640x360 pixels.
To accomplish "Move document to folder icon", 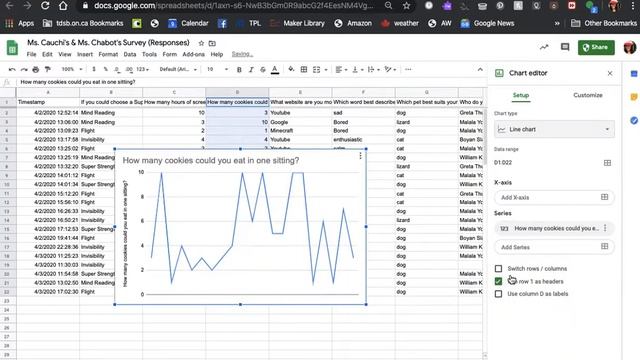I will 212,43.
